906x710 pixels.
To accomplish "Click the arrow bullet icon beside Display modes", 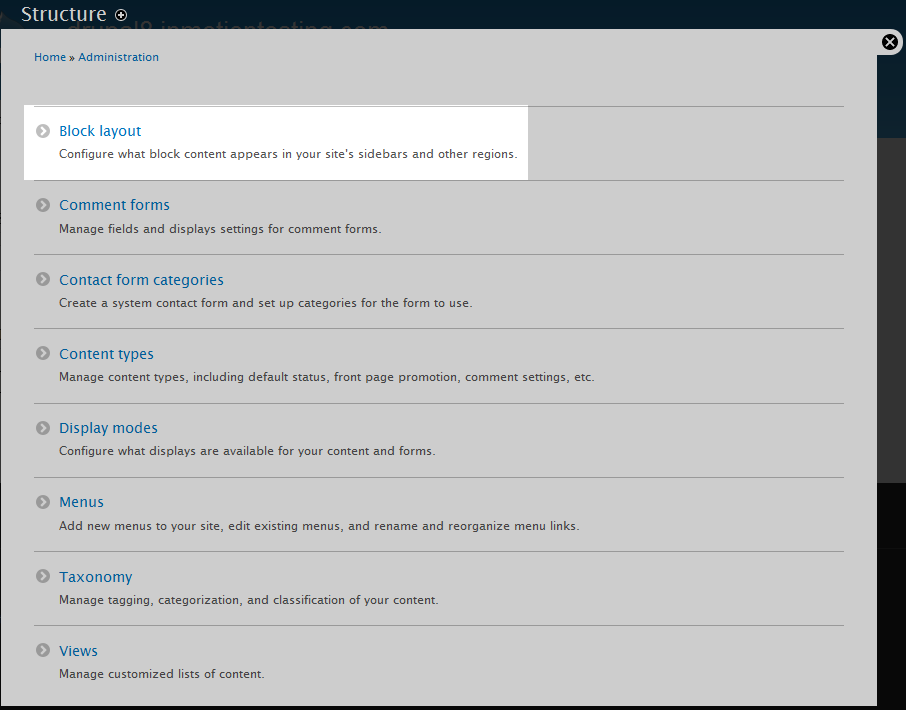I will pos(43,428).
